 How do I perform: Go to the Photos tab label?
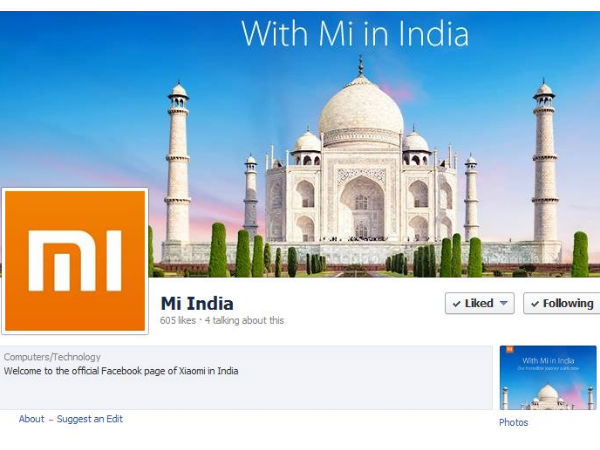point(514,422)
